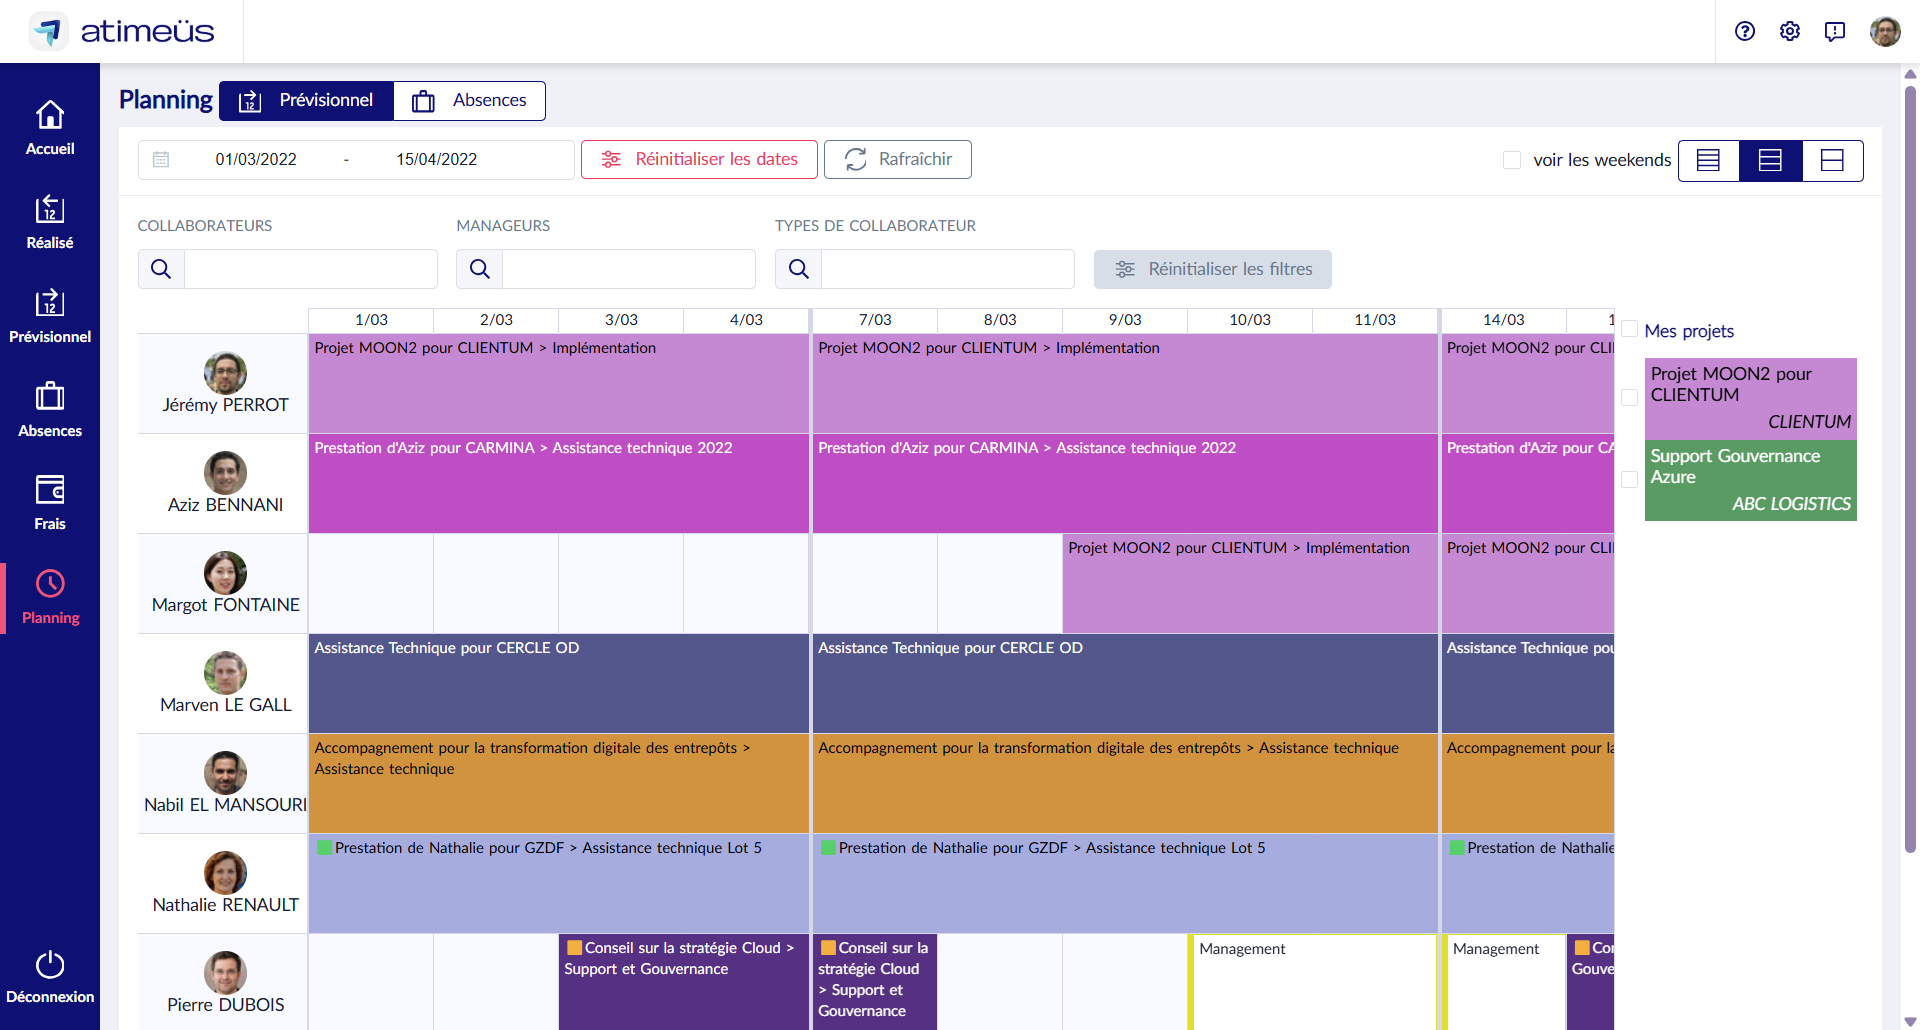Switch to the compact row-height view

[x=1708, y=160]
